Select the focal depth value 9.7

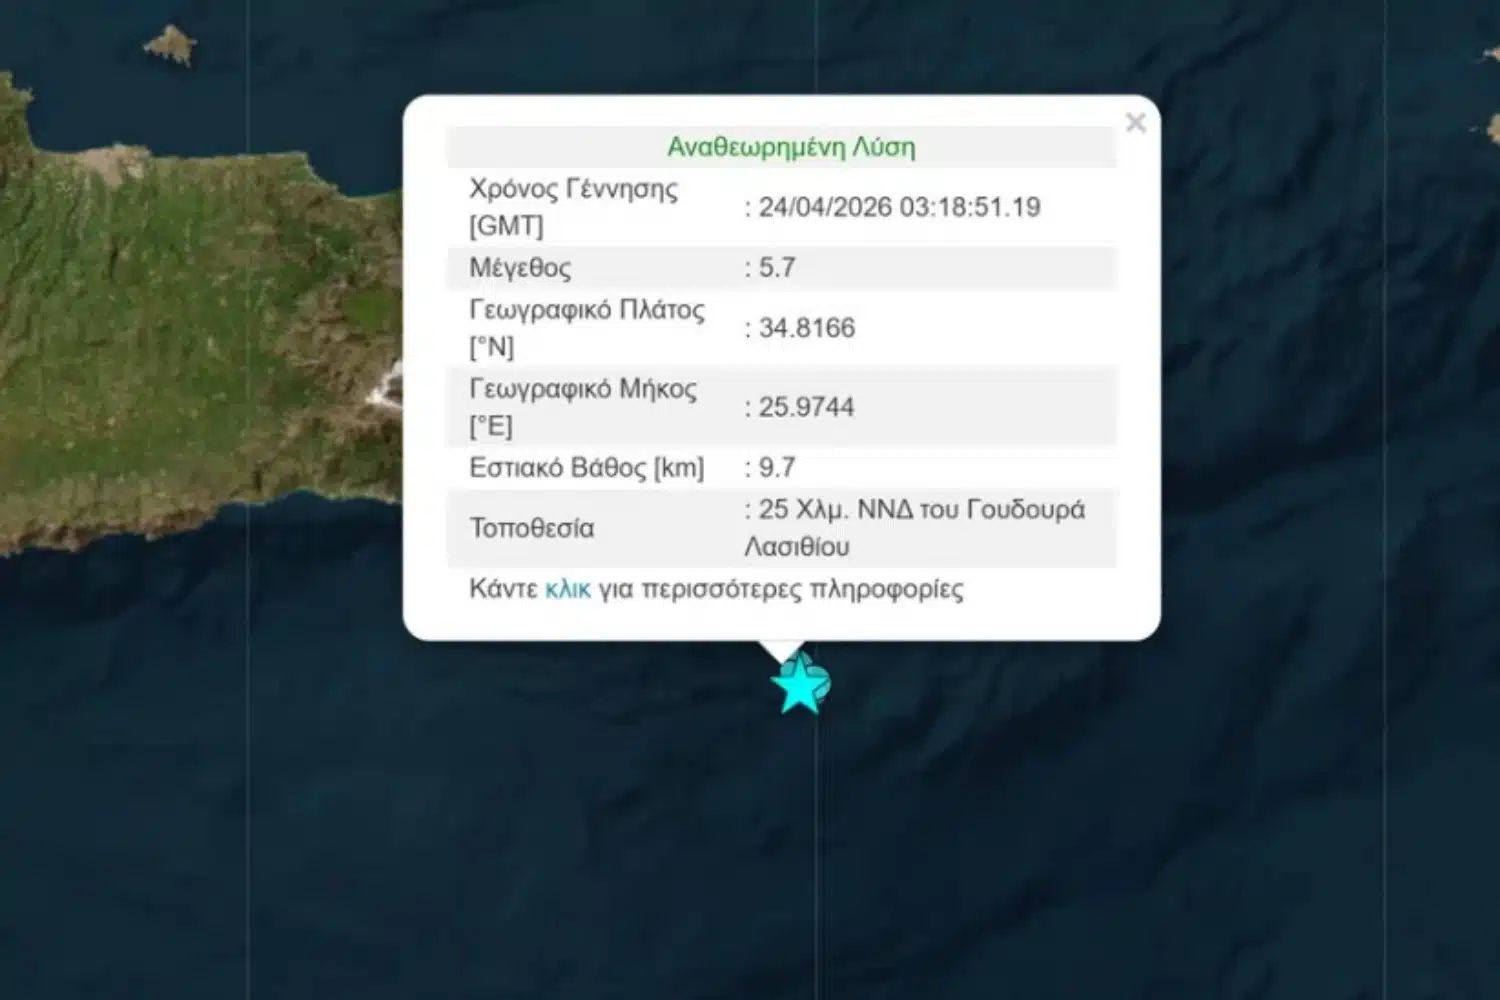click(777, 467)
